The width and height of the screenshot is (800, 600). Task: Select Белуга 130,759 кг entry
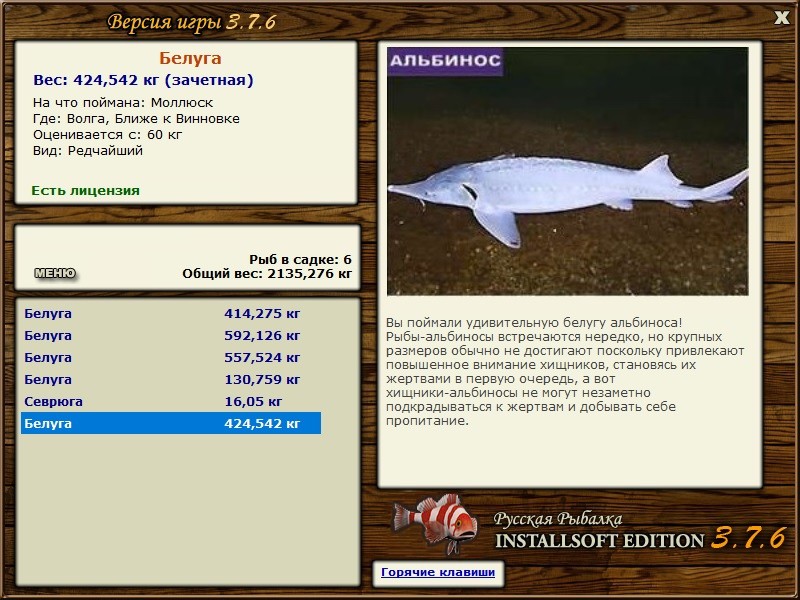(171, 379)
